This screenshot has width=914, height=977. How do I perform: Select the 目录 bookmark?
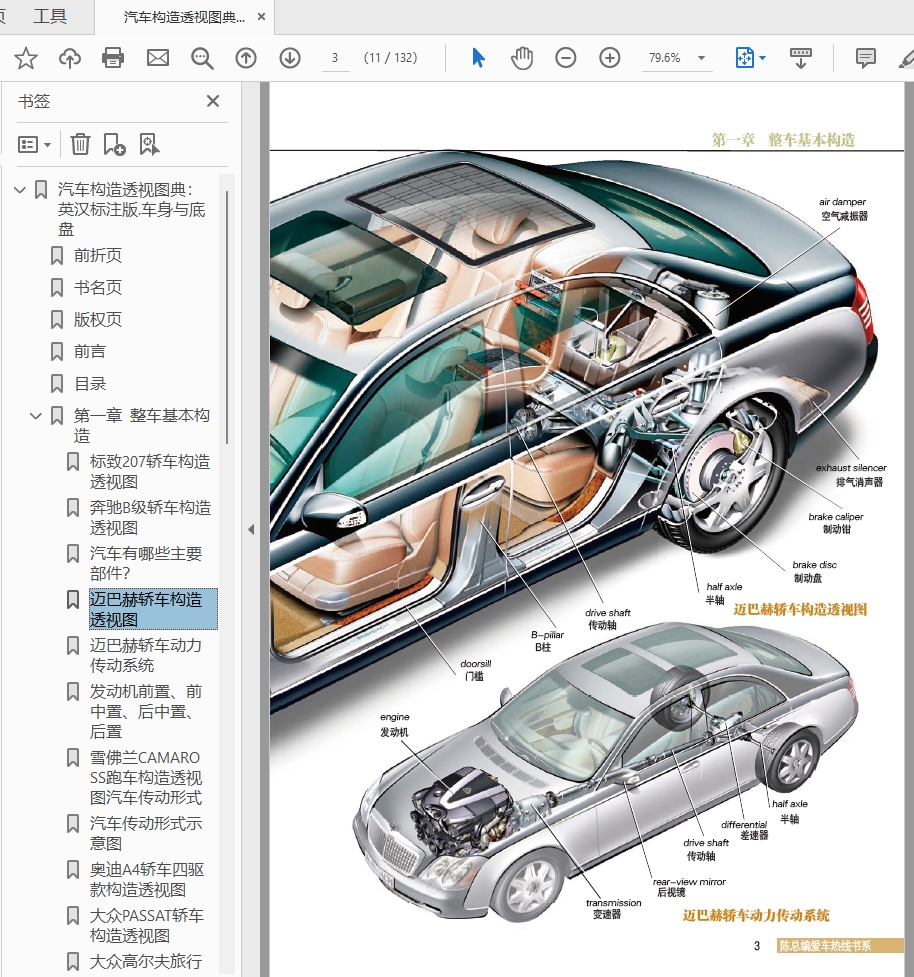coord(90,384)
